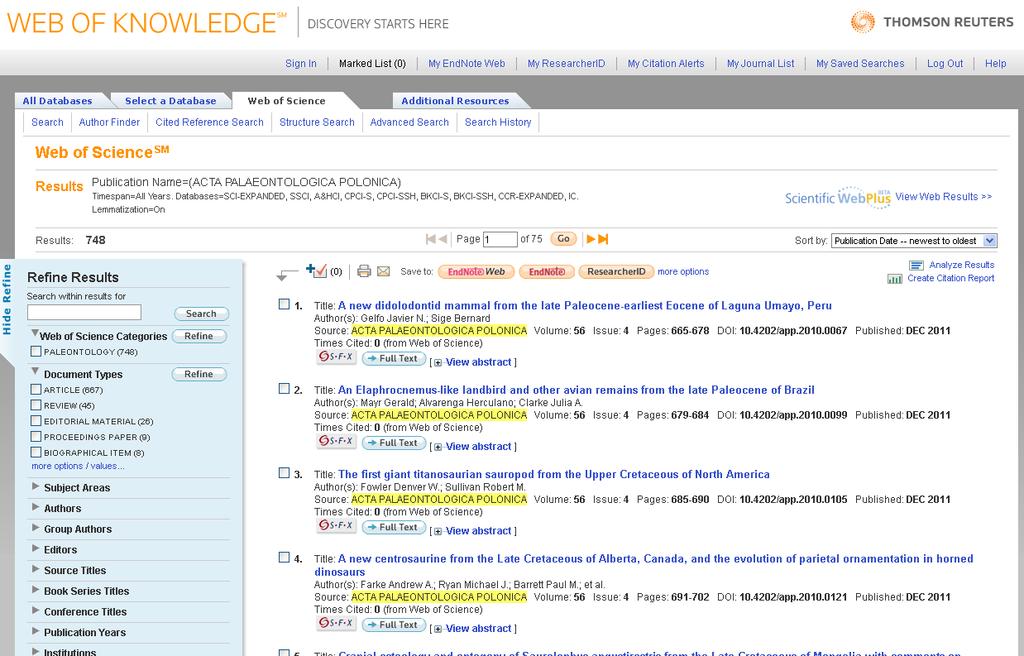Viewport: 1024px width, 656px height.
Task: Check the REVIEW (45) document type
Action: click(x=36, y=405)
